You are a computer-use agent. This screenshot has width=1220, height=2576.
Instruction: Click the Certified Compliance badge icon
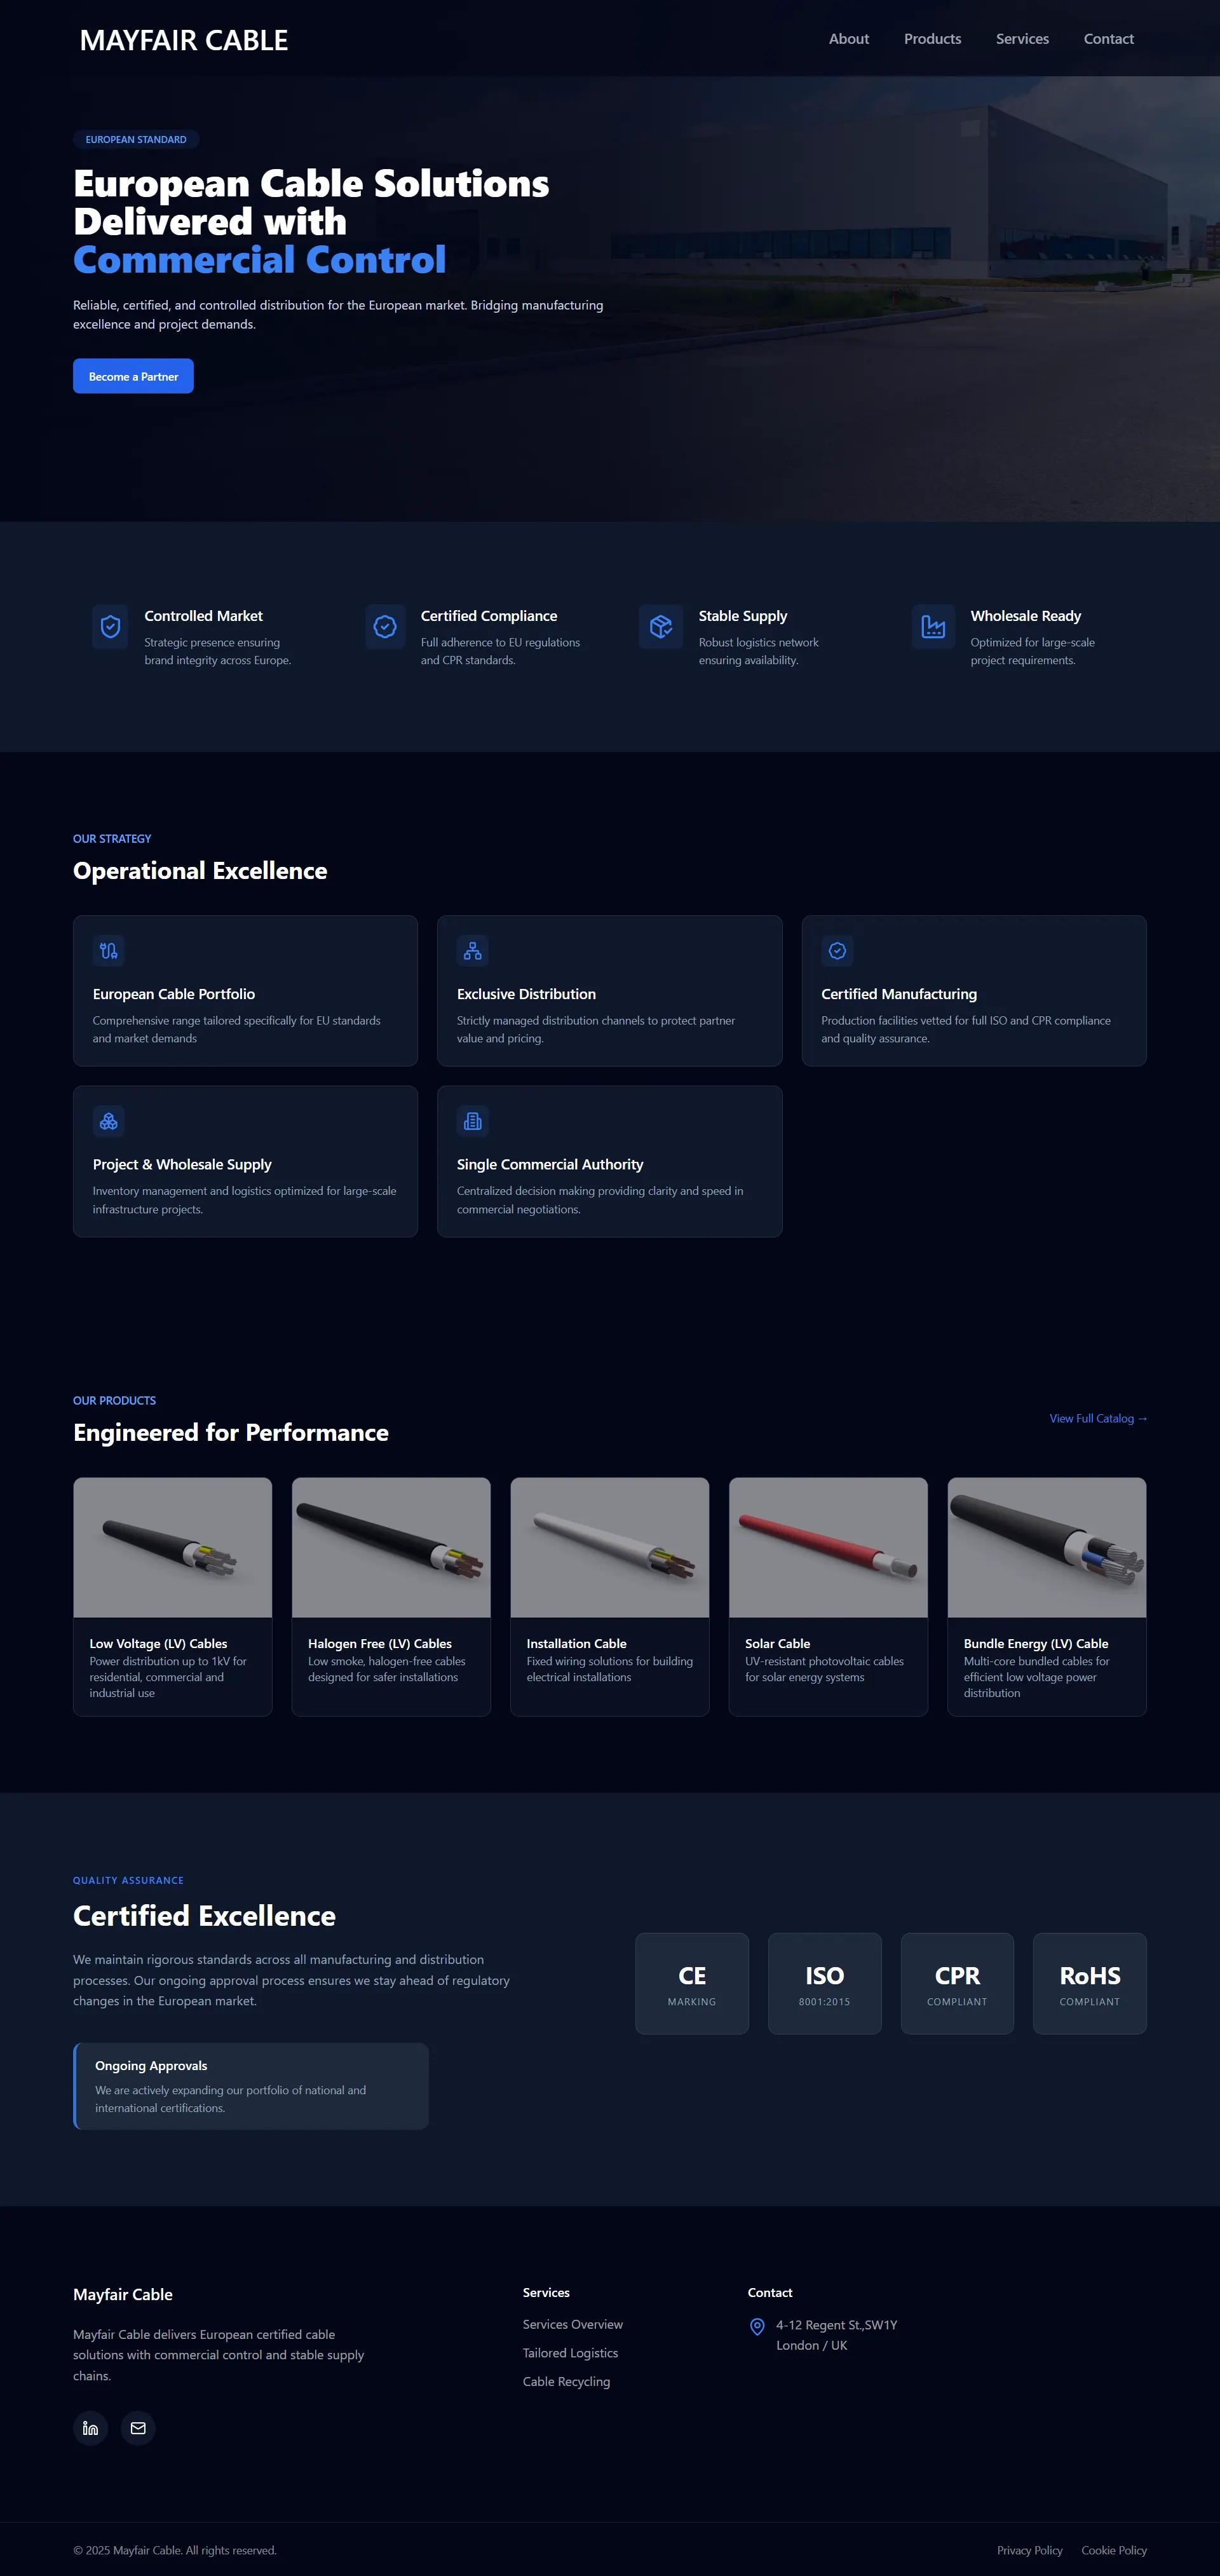[385, 627]
